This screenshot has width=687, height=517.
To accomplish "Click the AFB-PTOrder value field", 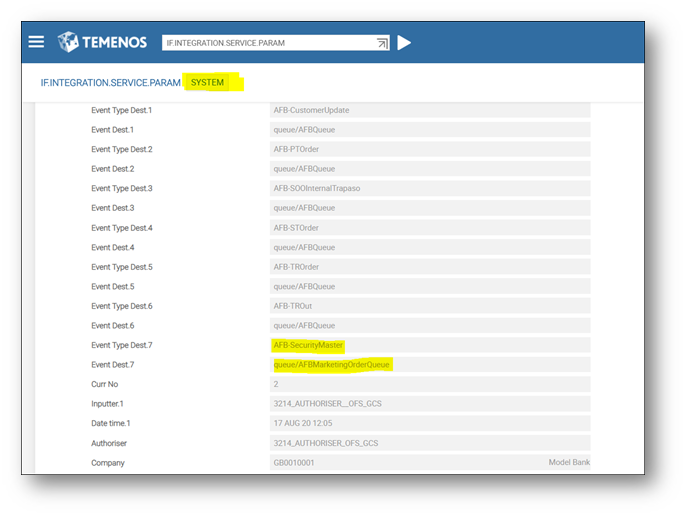I will 429,149.
